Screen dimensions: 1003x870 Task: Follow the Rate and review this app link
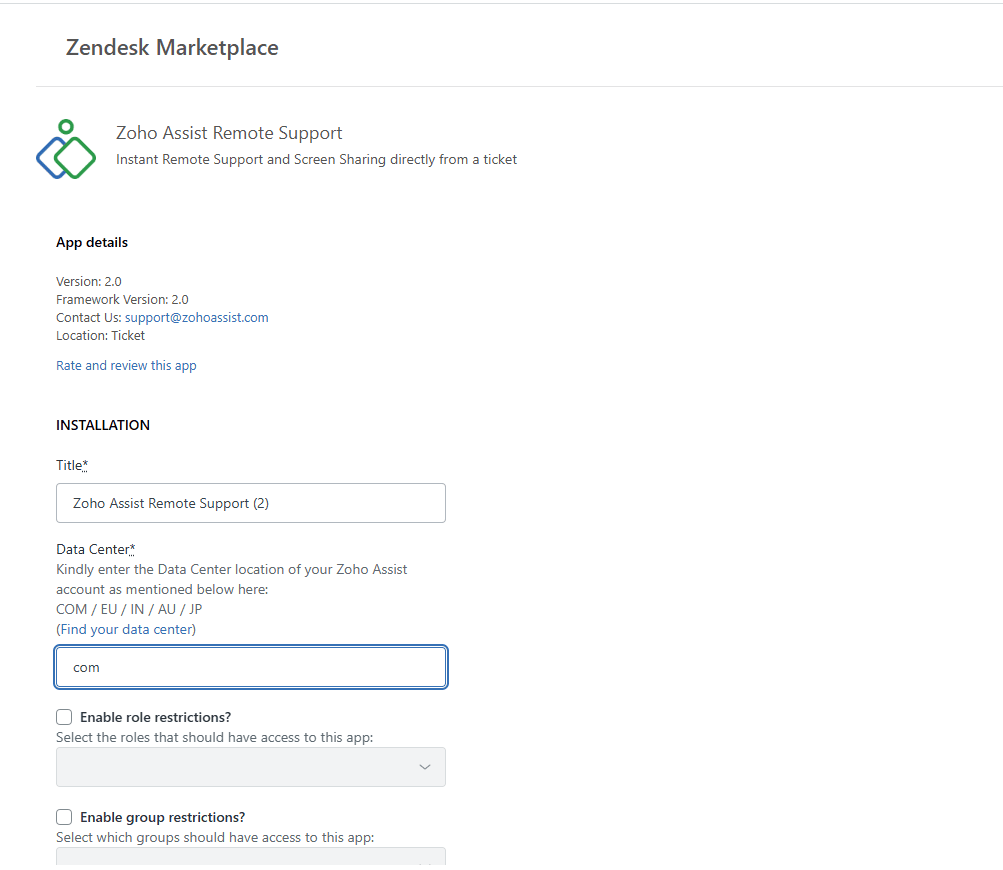coord(126,365)
